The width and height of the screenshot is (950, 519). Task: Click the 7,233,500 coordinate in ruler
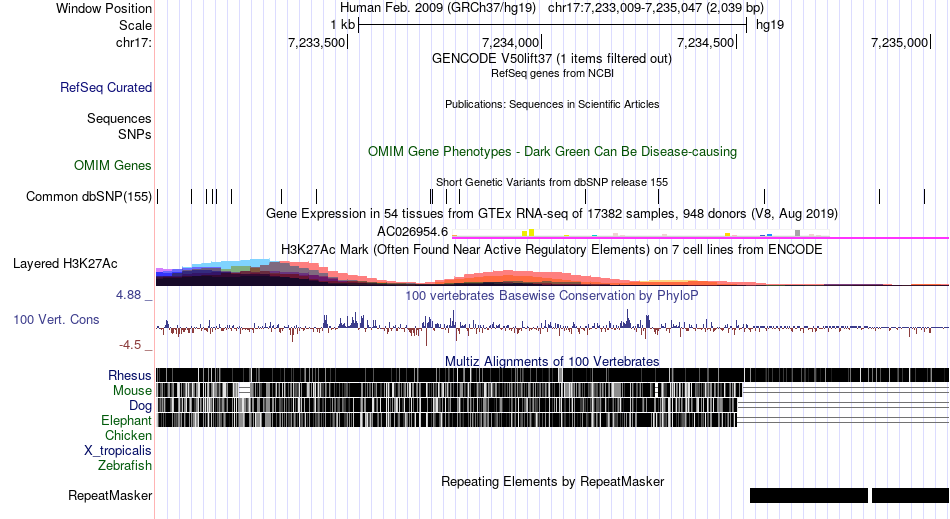(316, 42)
